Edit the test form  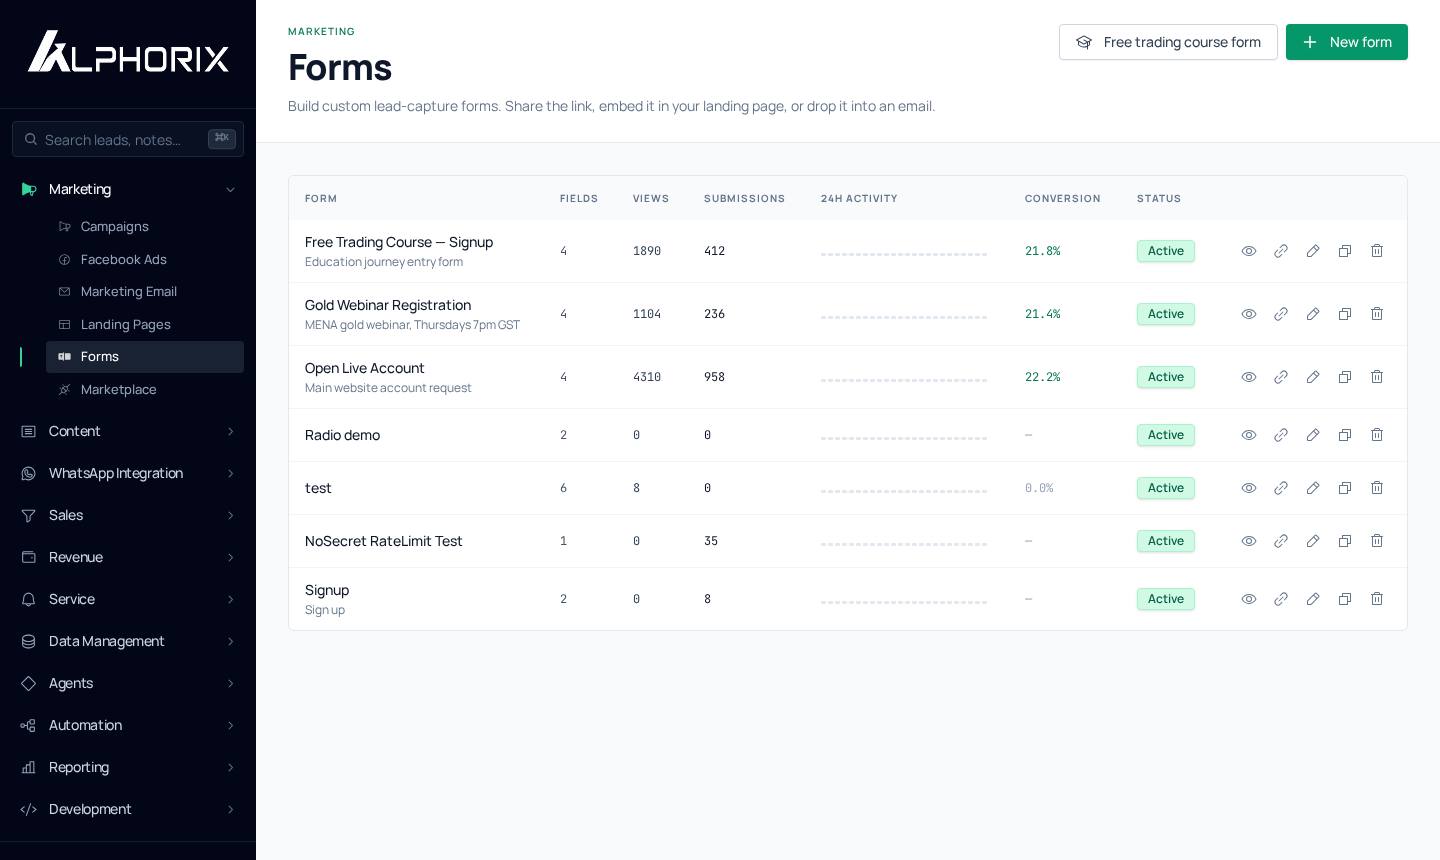click(1313, 488)
